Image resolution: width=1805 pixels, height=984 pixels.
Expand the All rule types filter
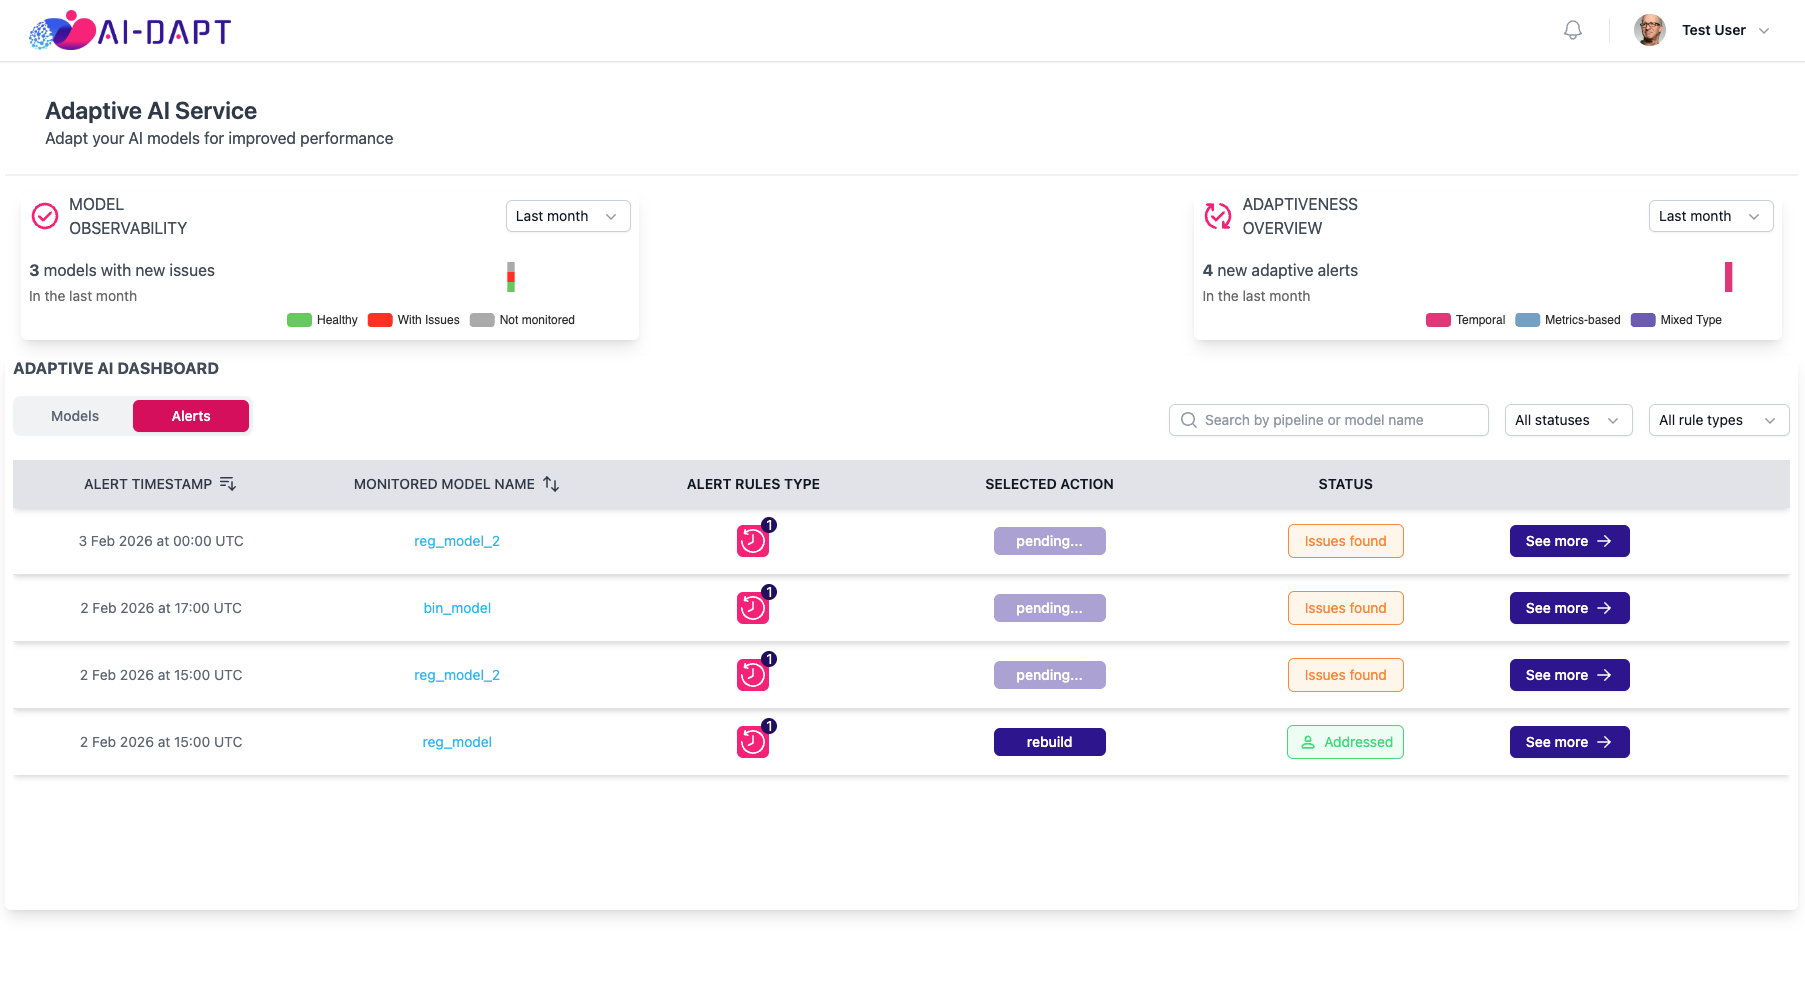(x=1719, y=420)
